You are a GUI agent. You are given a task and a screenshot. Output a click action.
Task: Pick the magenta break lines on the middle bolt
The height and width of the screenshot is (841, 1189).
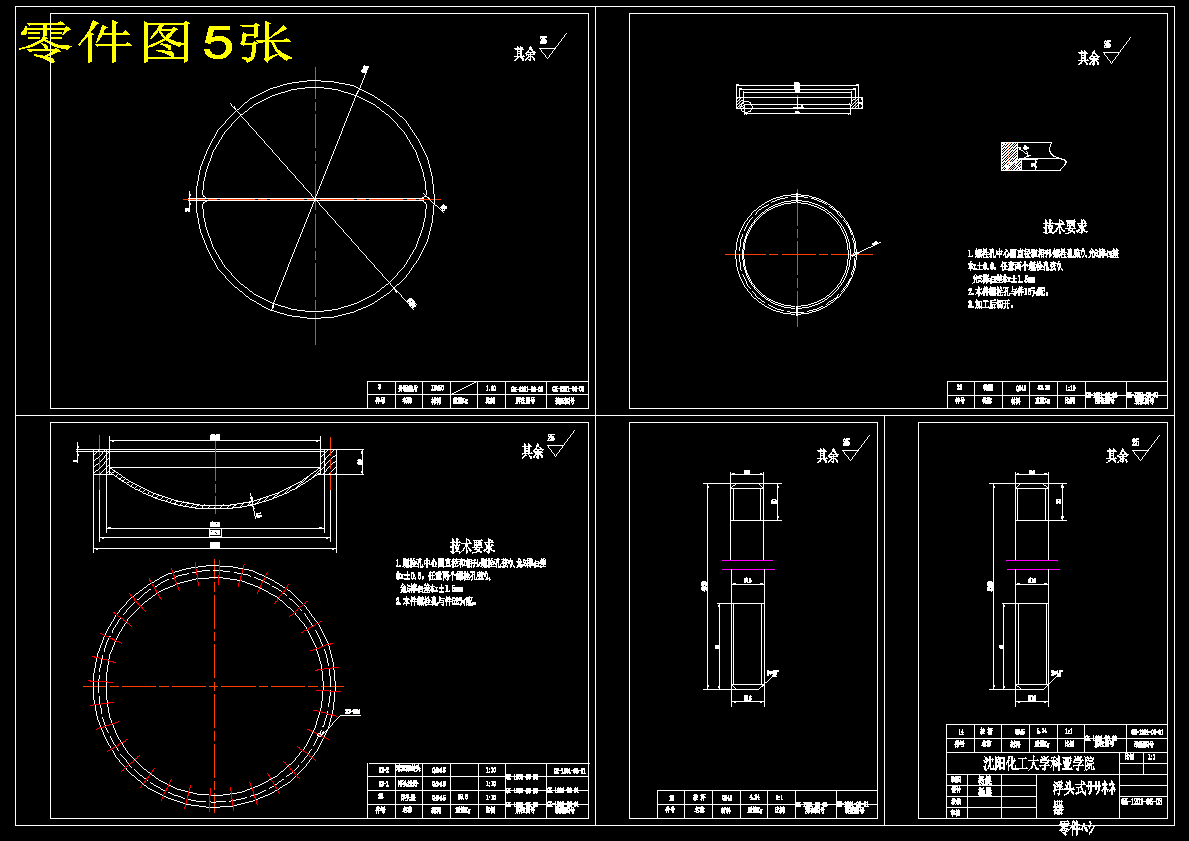click(x=747, y=564)
